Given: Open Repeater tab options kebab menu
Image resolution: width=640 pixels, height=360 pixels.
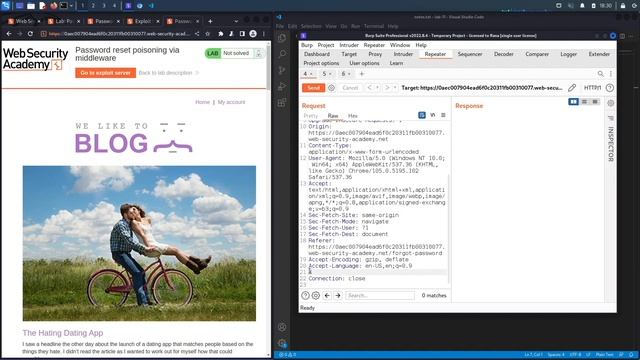Looking at the screenshot, I should click(x=611, y=74).
